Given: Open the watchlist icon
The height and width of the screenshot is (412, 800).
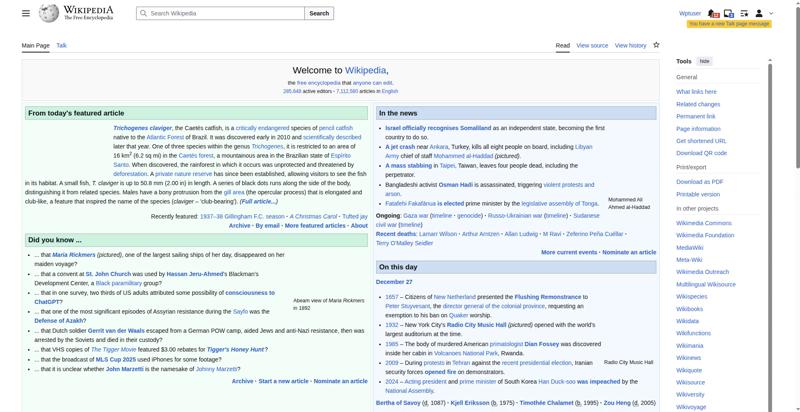Looking at the screenshot, I should point(743,14).
